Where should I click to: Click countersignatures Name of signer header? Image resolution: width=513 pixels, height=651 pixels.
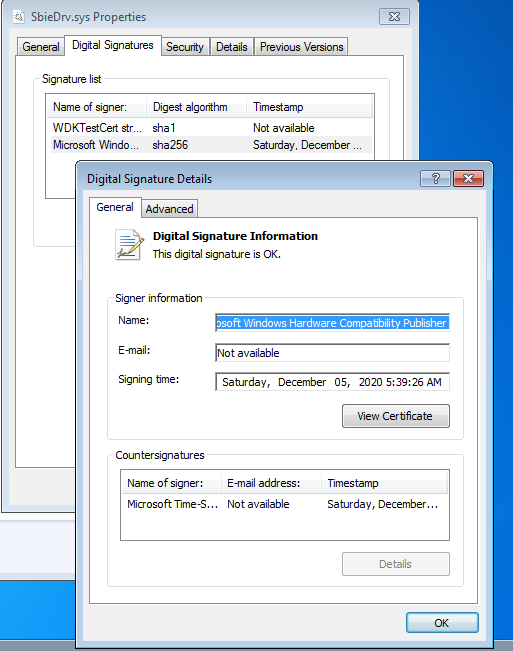[x=171, y=483]
